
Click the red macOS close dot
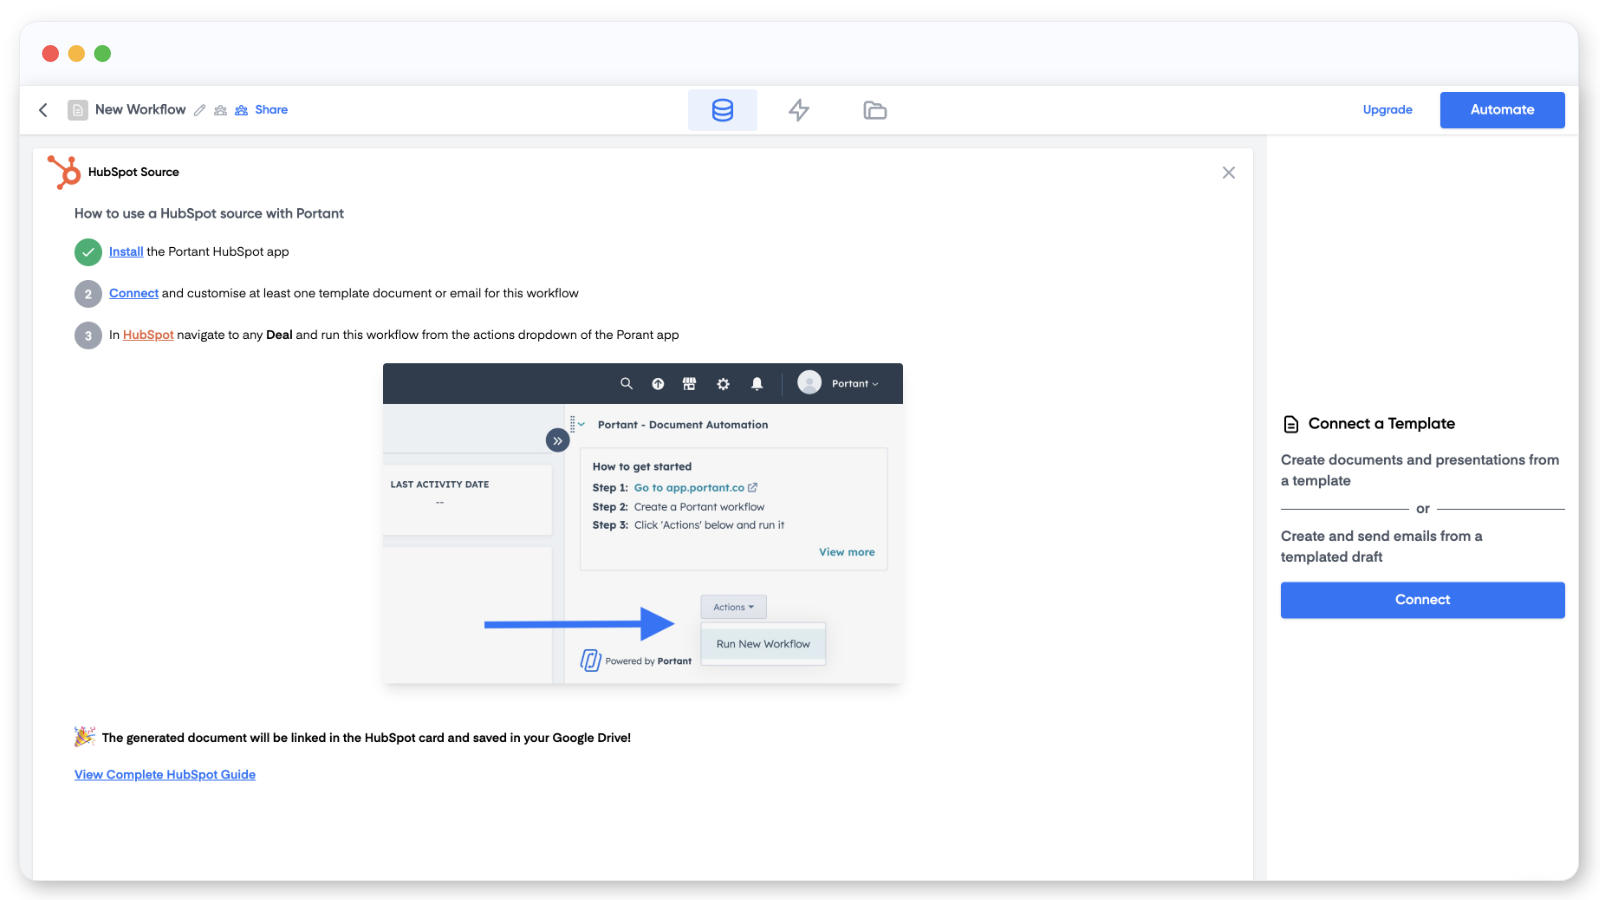[x=50, y=53]
